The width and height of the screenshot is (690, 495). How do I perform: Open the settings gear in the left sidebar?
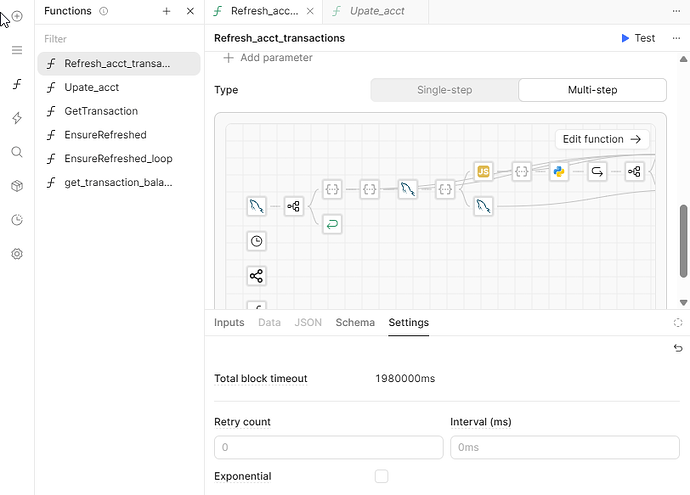(x=17, y=254)
